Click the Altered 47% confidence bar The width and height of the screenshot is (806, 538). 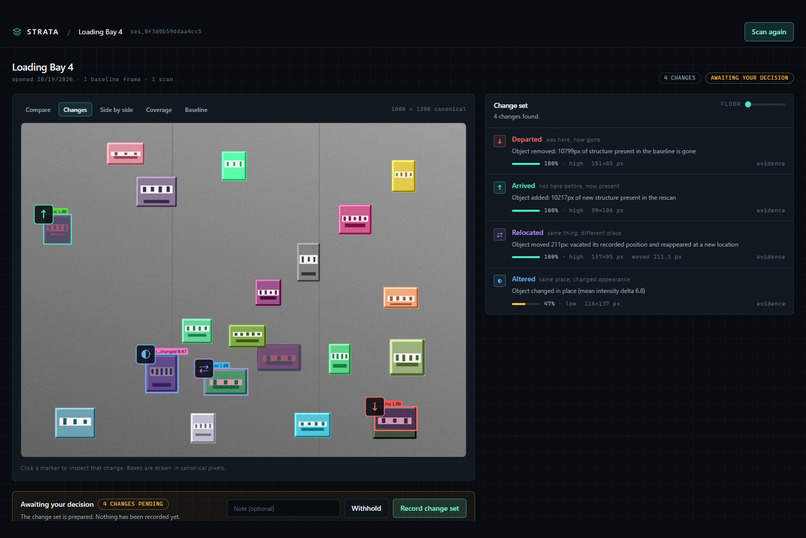coord(526,304)
